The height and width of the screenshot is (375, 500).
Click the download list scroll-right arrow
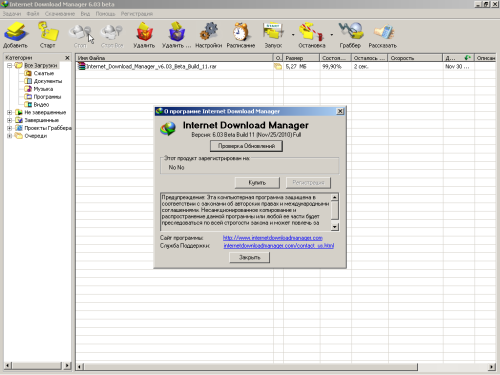[x=492, y=367]
